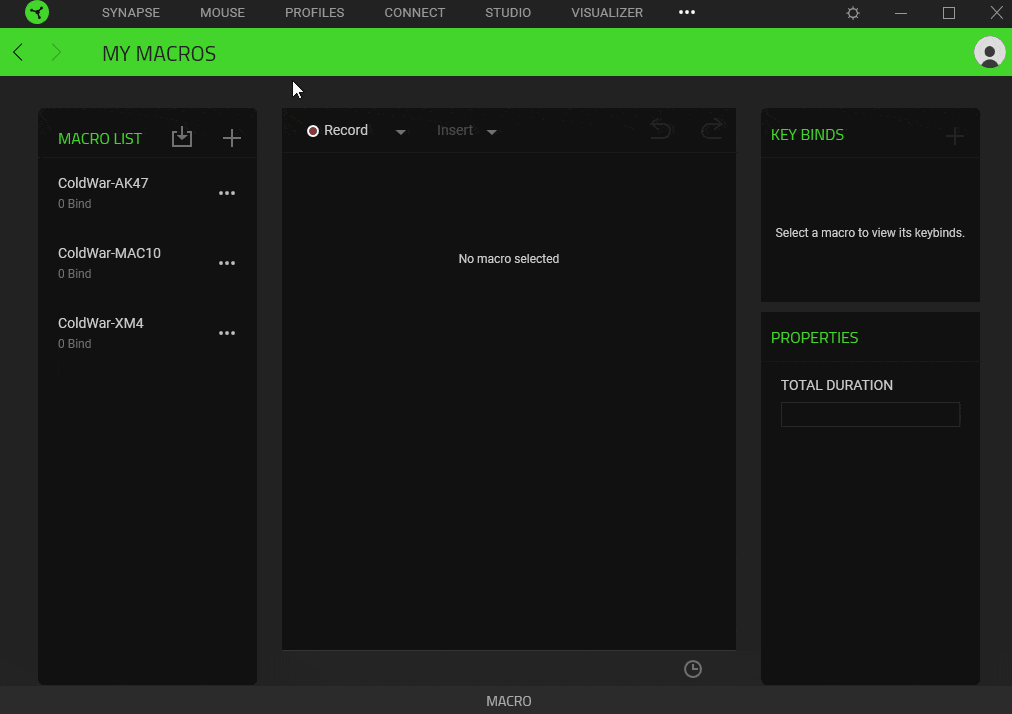Switch to the STUDIO tab
The image size is (1012, 714).
(507, 13)
